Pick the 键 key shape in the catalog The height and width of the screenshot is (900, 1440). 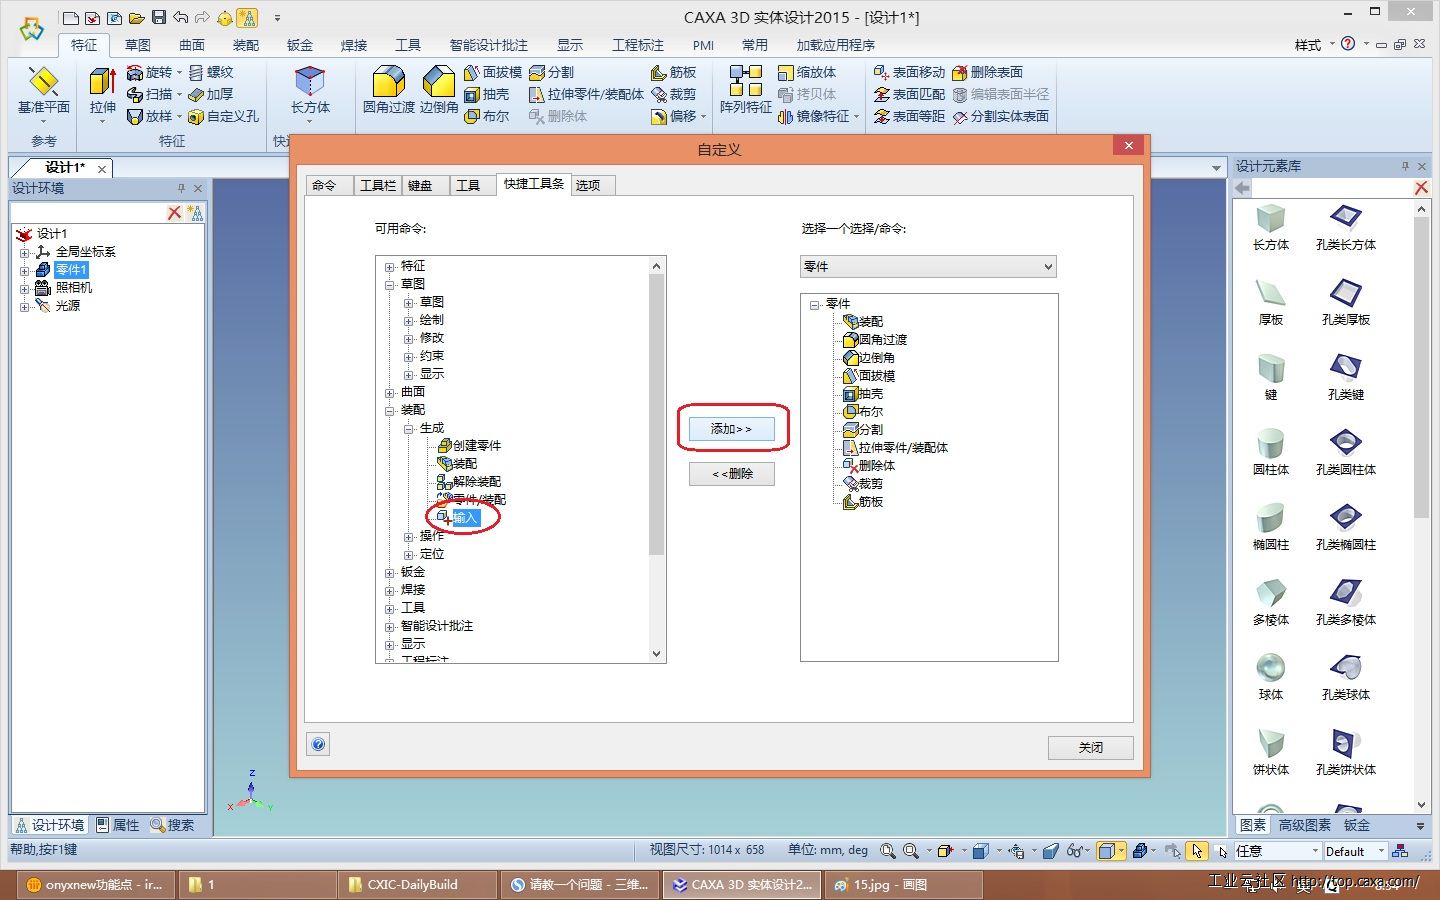tap(1270, 378)
